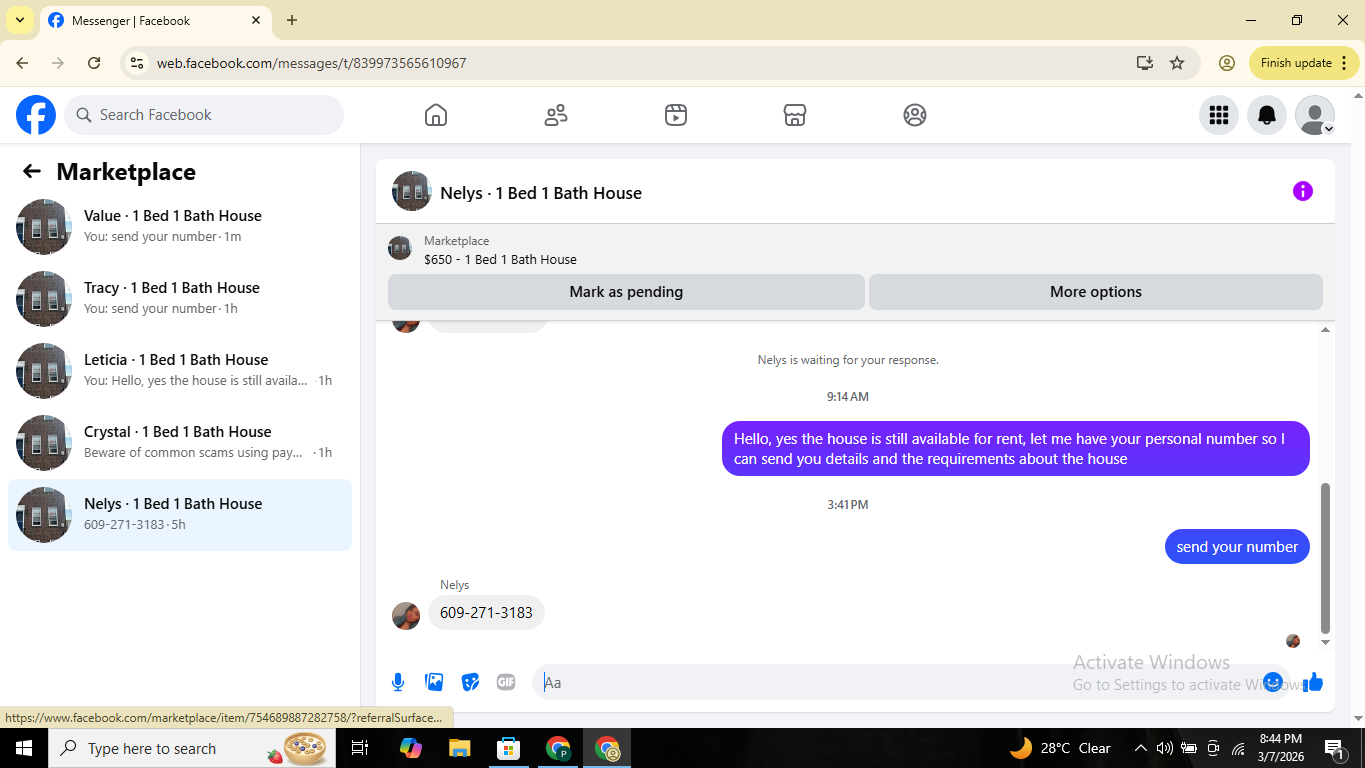Select the Messenger | Facebook browser tab

click(x=155, y=20)
